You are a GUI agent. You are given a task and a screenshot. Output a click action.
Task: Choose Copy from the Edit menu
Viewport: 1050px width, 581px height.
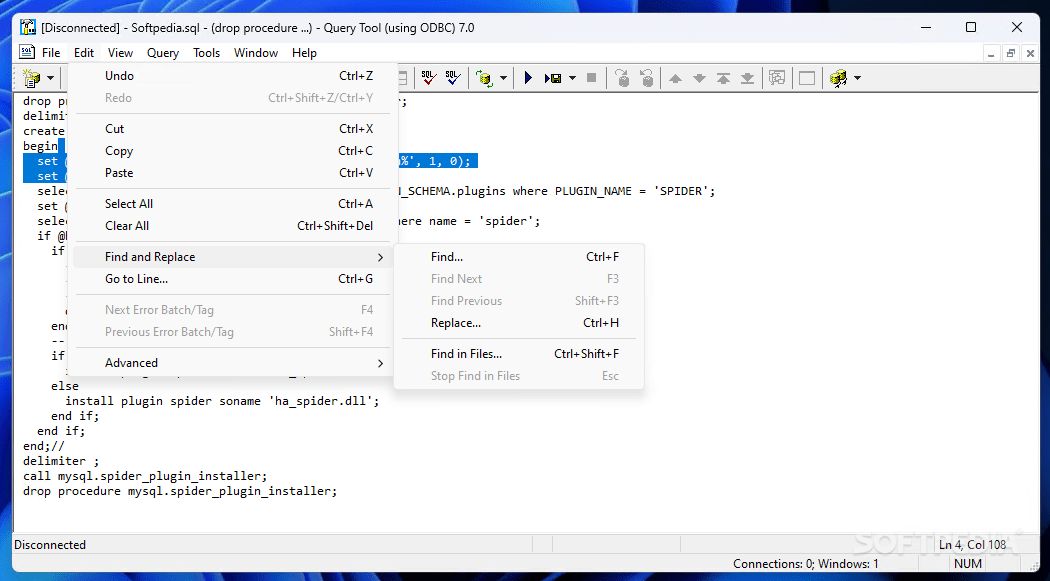[x=232, y=151]
